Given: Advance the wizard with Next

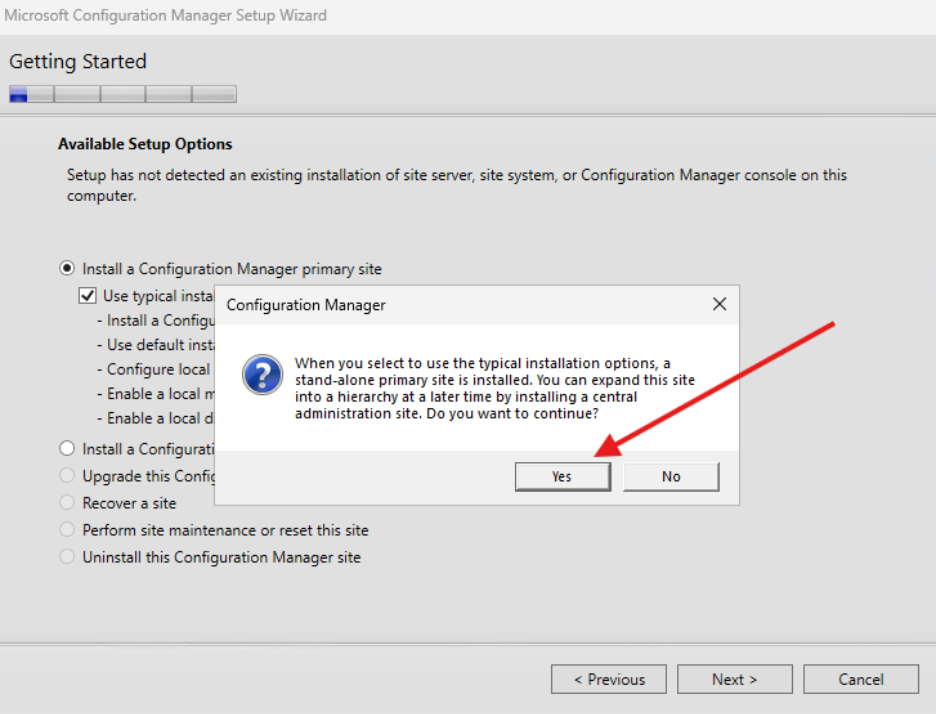Looking at the screenshot, I should coord(734,679).
